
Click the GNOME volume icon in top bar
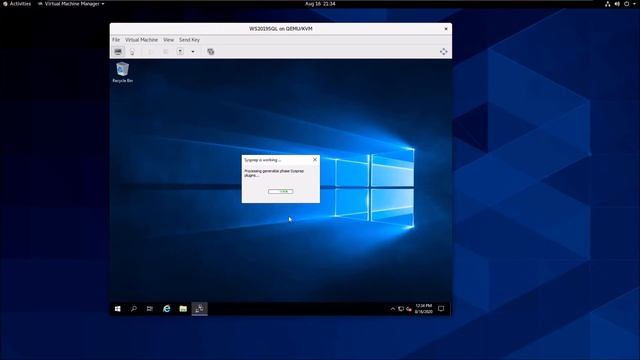[617, 4]
